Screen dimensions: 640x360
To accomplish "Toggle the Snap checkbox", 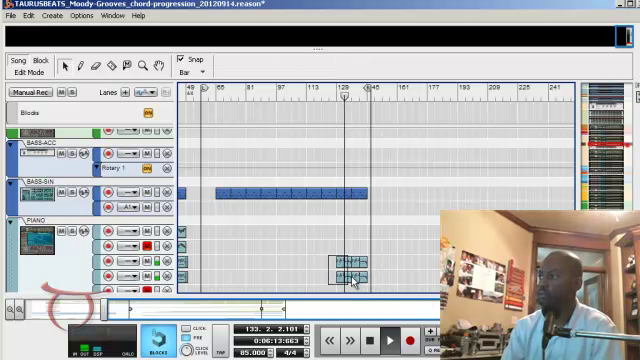I will pyautogui.click(x=180, y=59).
